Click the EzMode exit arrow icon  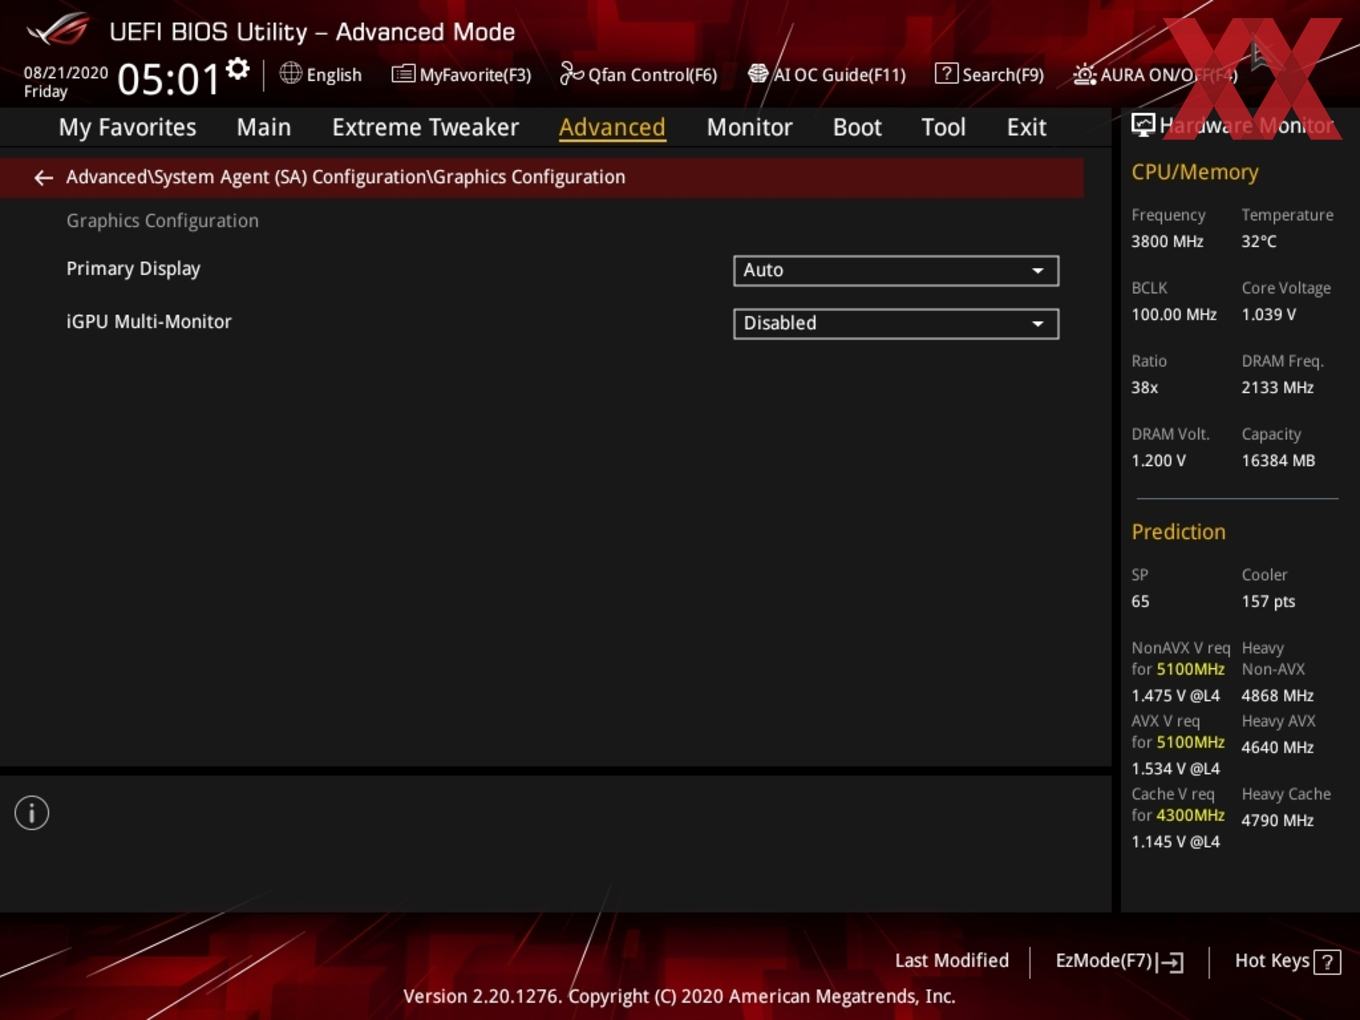coord(1170,962)
